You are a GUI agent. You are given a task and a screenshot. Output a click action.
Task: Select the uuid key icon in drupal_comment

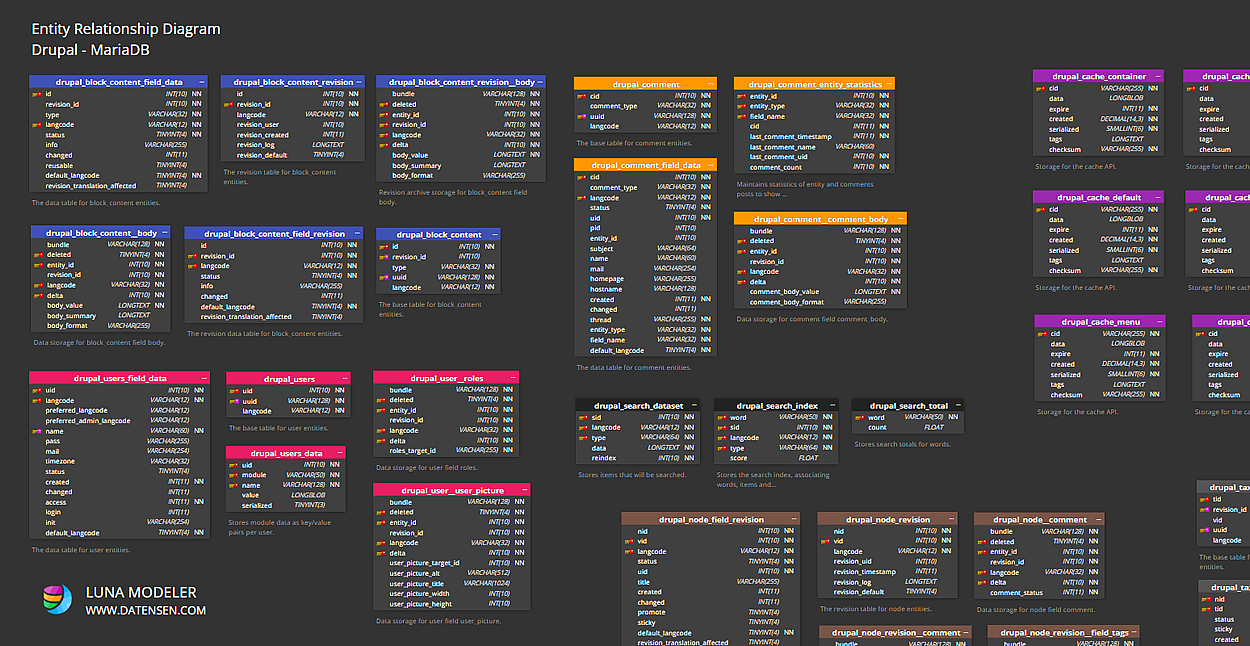tap(580, 116)
